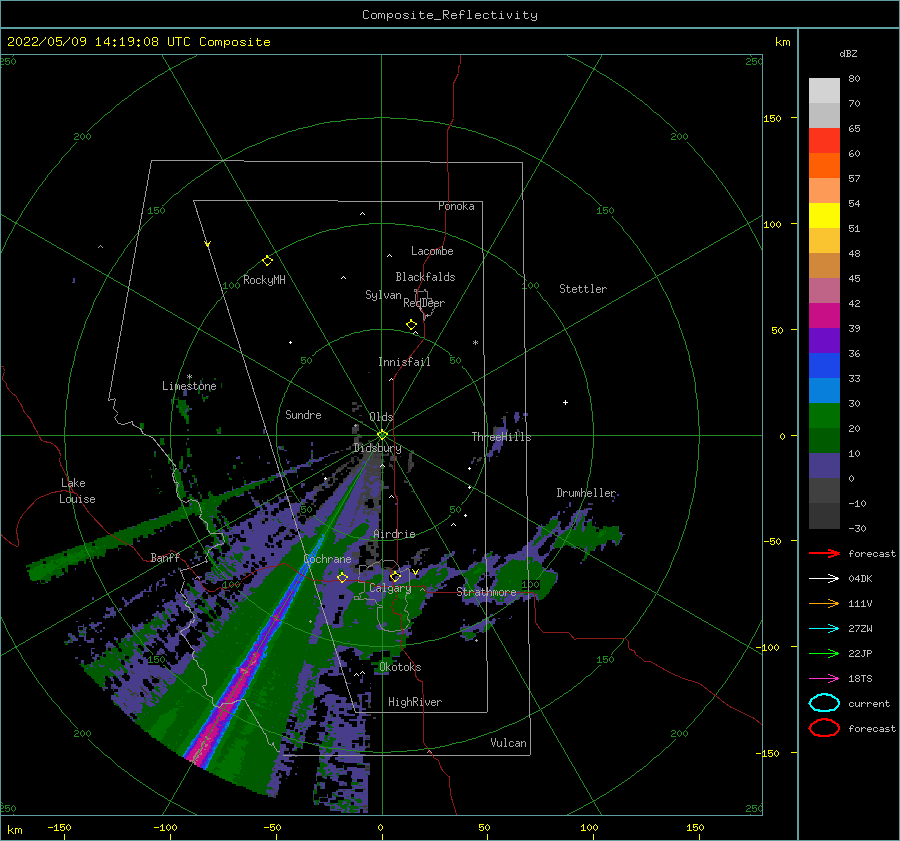Click the Stettler city label
900x841 pixels.
point(583,289)
